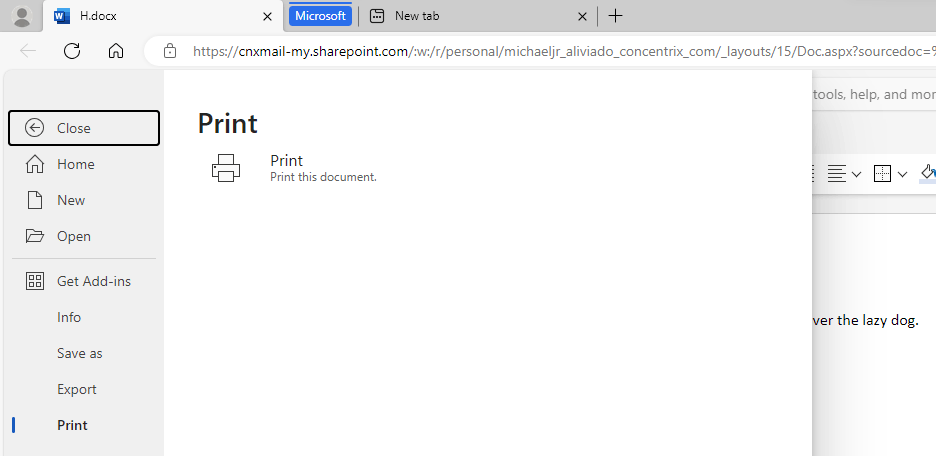Expand the borders dropdown arrow
This screenshot has height=456, width=936.
tap(902, 174)
